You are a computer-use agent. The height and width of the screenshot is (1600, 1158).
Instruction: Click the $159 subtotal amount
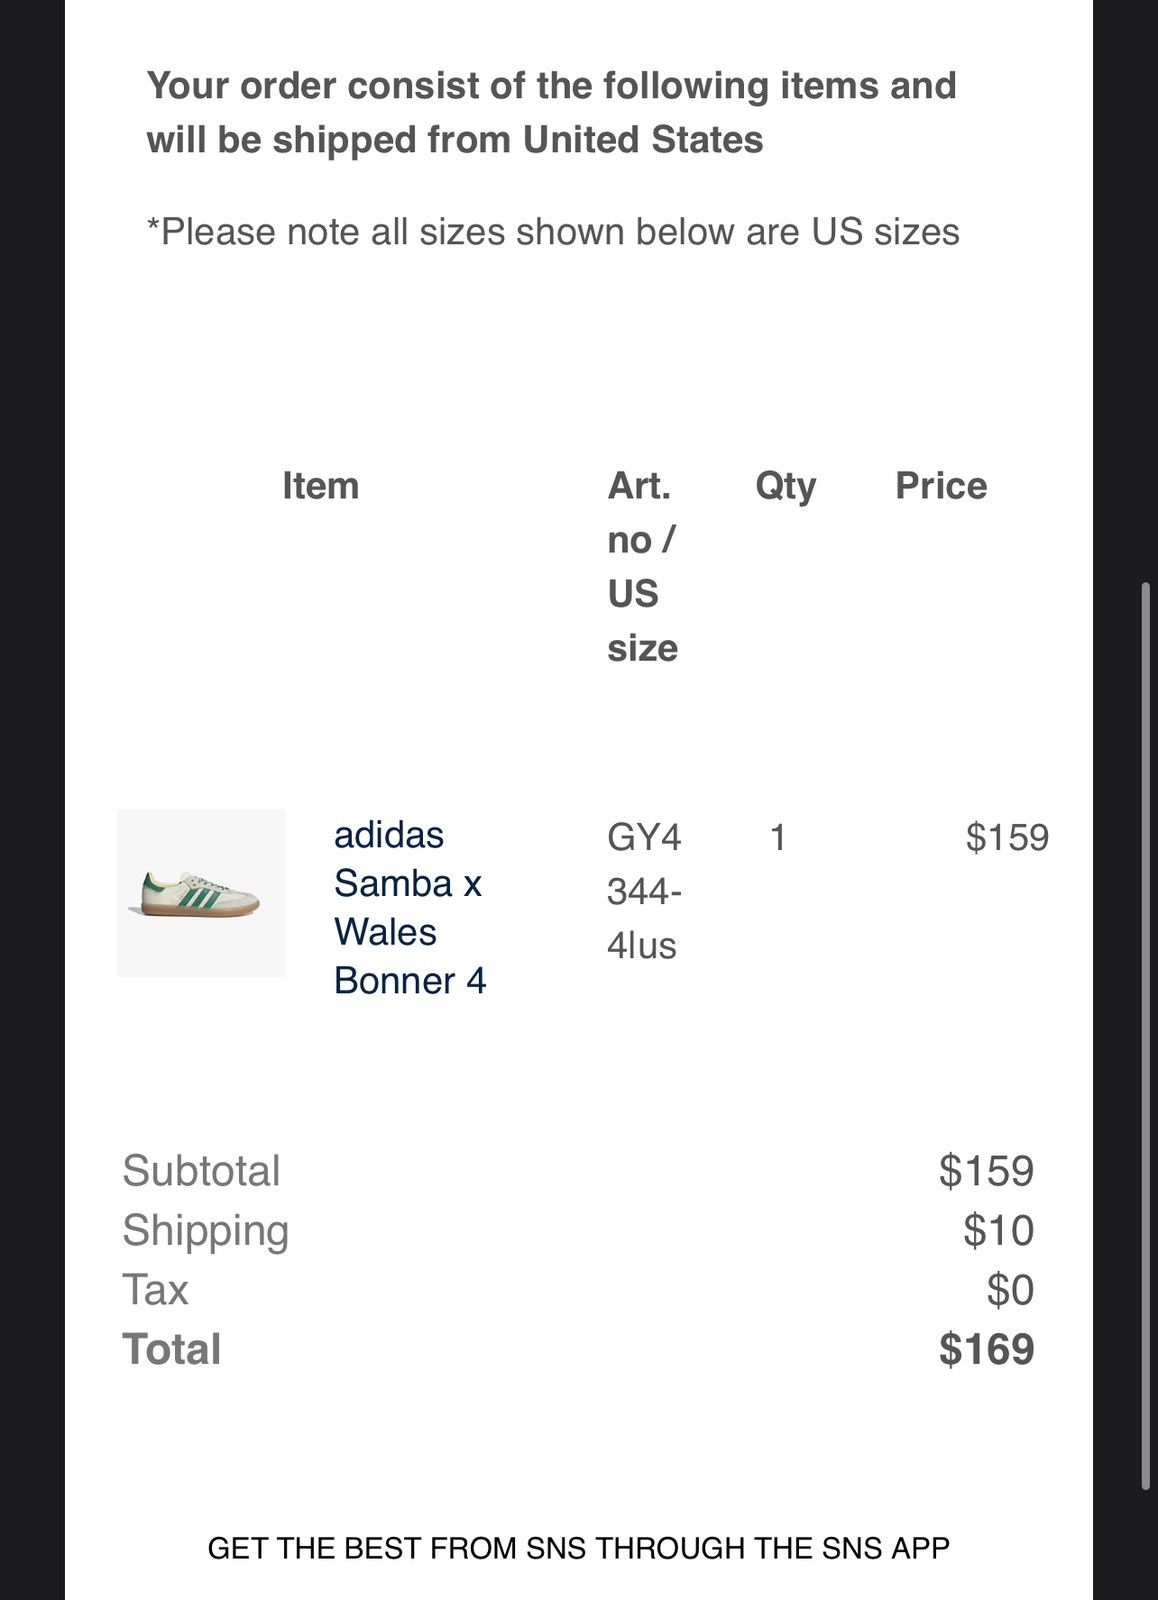[986, 1171]
